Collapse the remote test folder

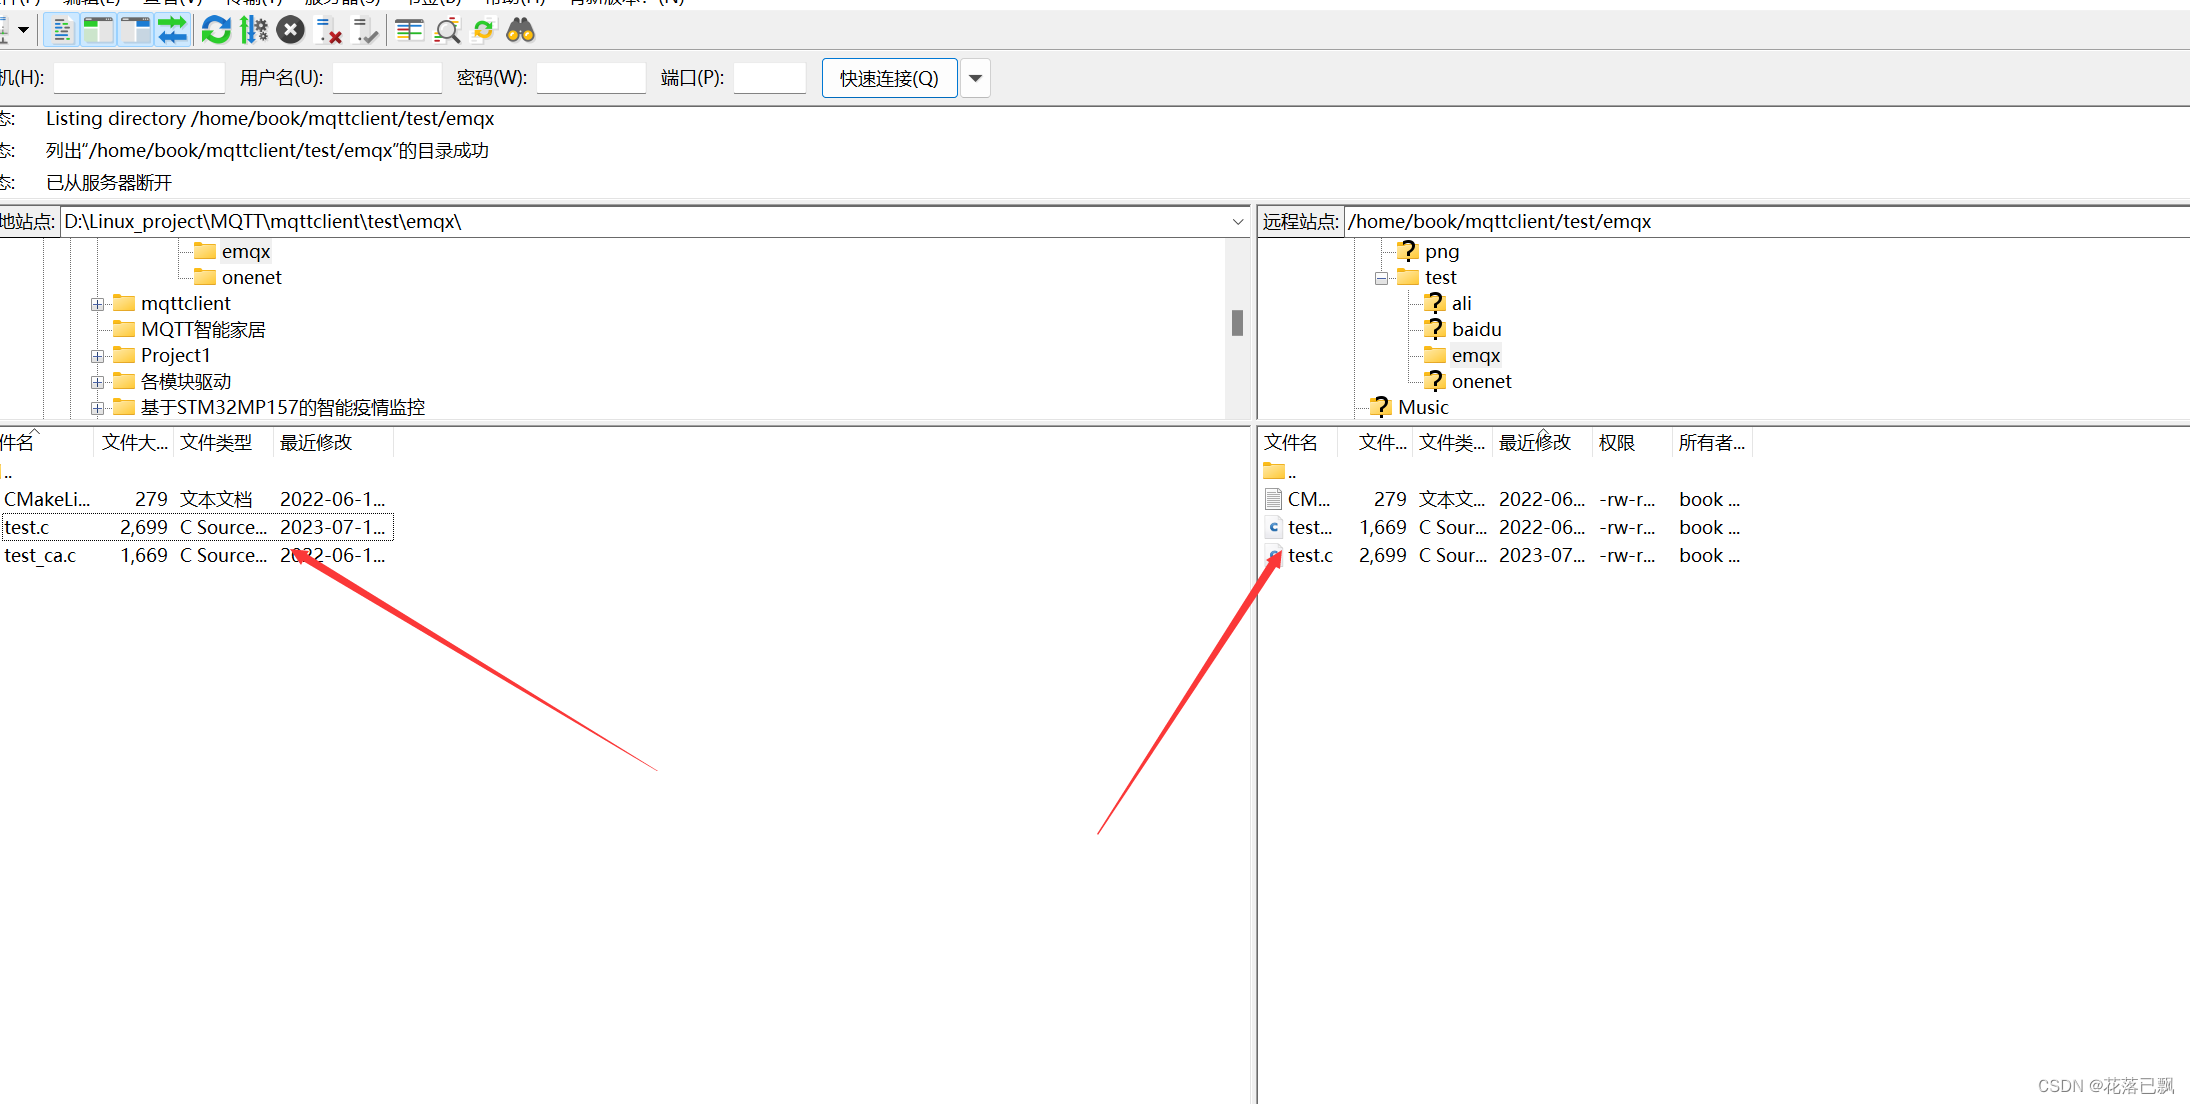(x=1381, y=278)
